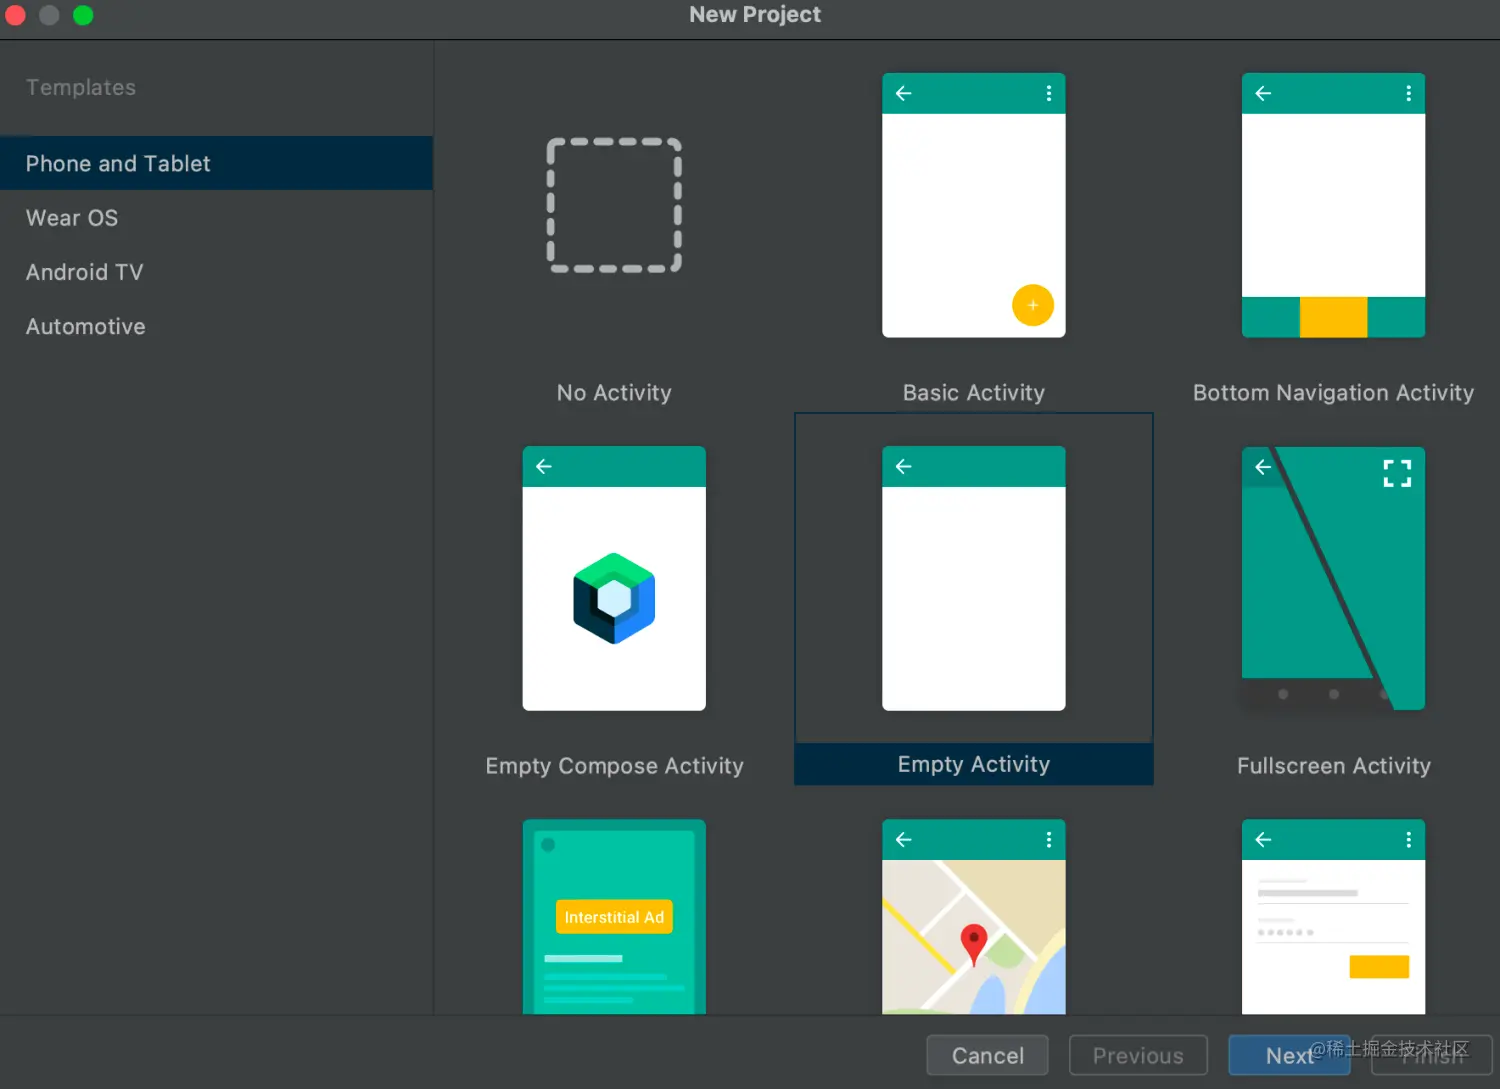1500x1089 pixels.
Task: Select the Empty Compose Activity Jetpack icon
Action: point(614,598)
